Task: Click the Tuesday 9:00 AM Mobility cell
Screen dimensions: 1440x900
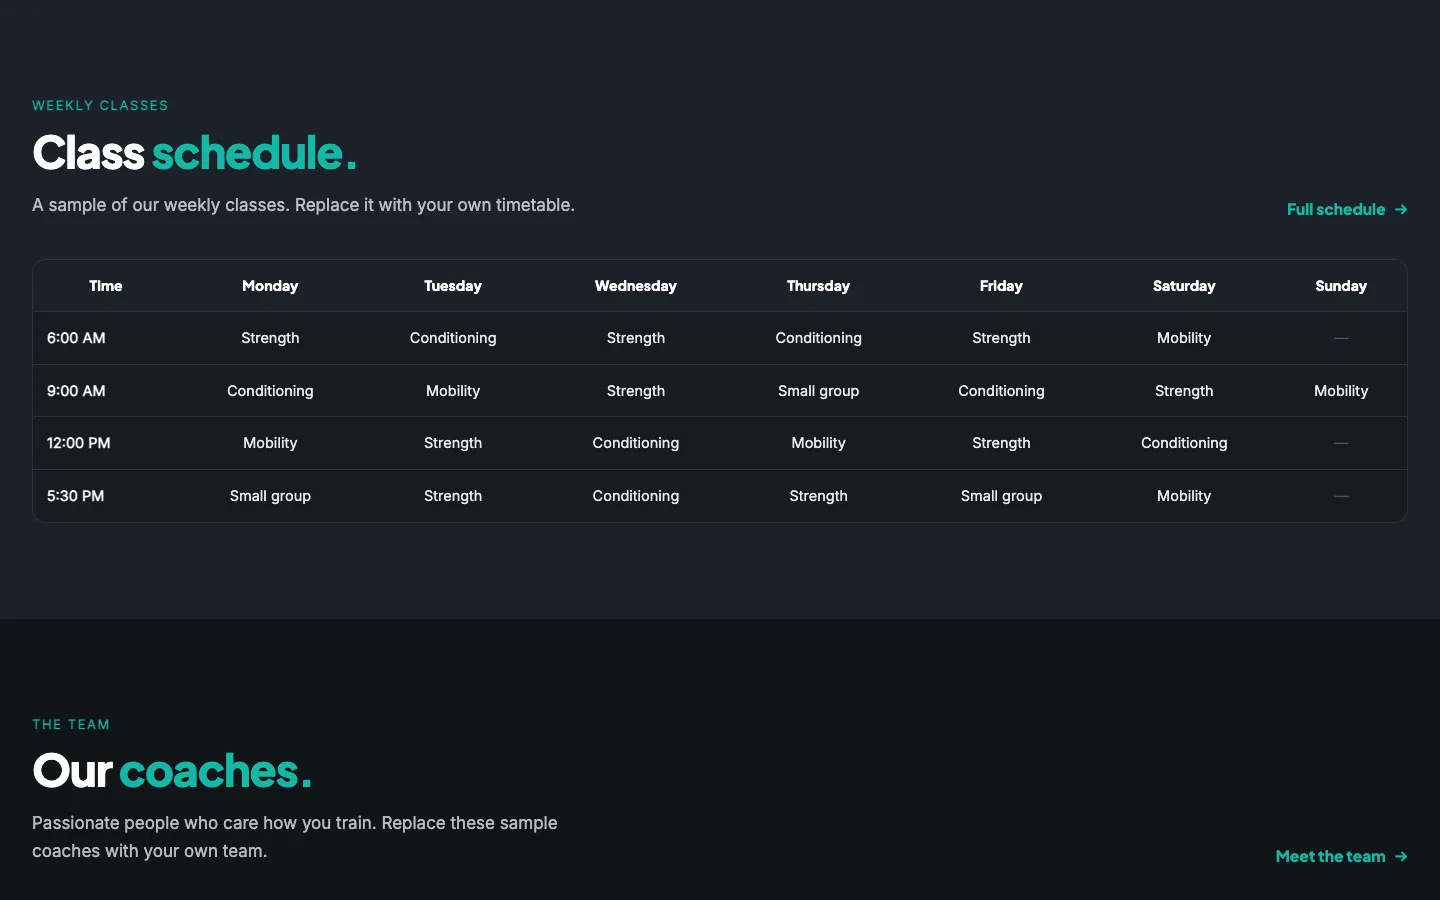Action: (453, 391)
